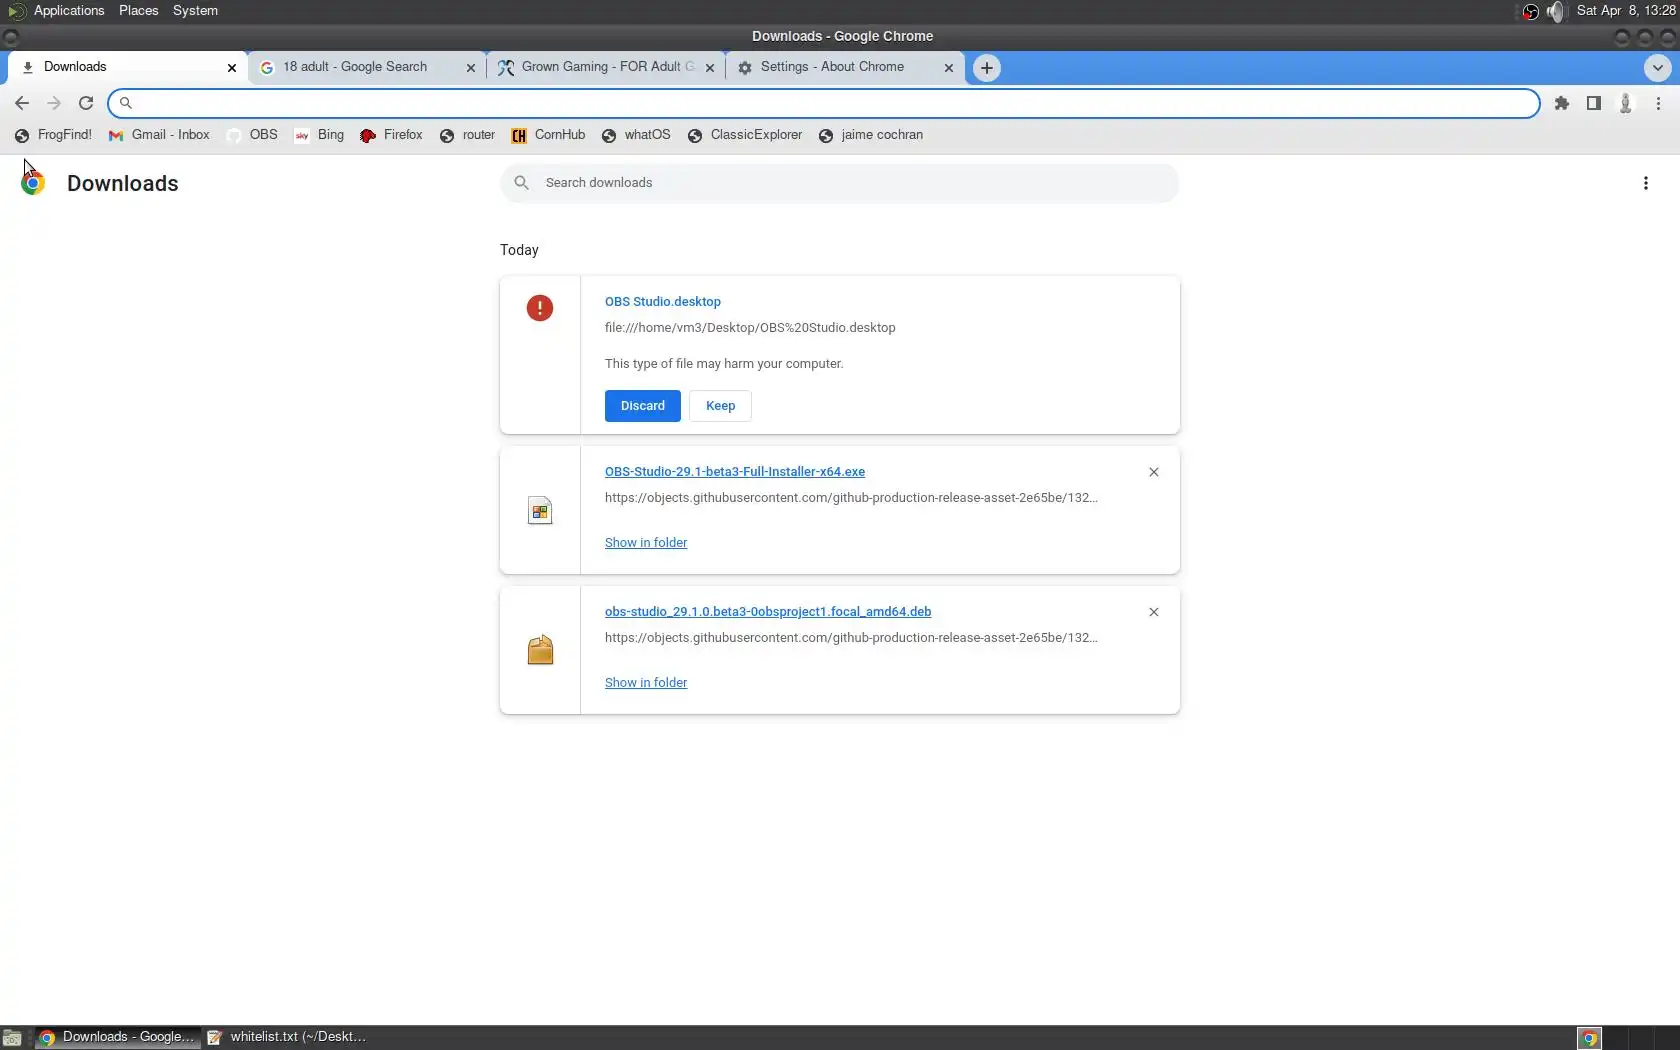
Task: Focus the Search downloads field
Action: [840, 183]
